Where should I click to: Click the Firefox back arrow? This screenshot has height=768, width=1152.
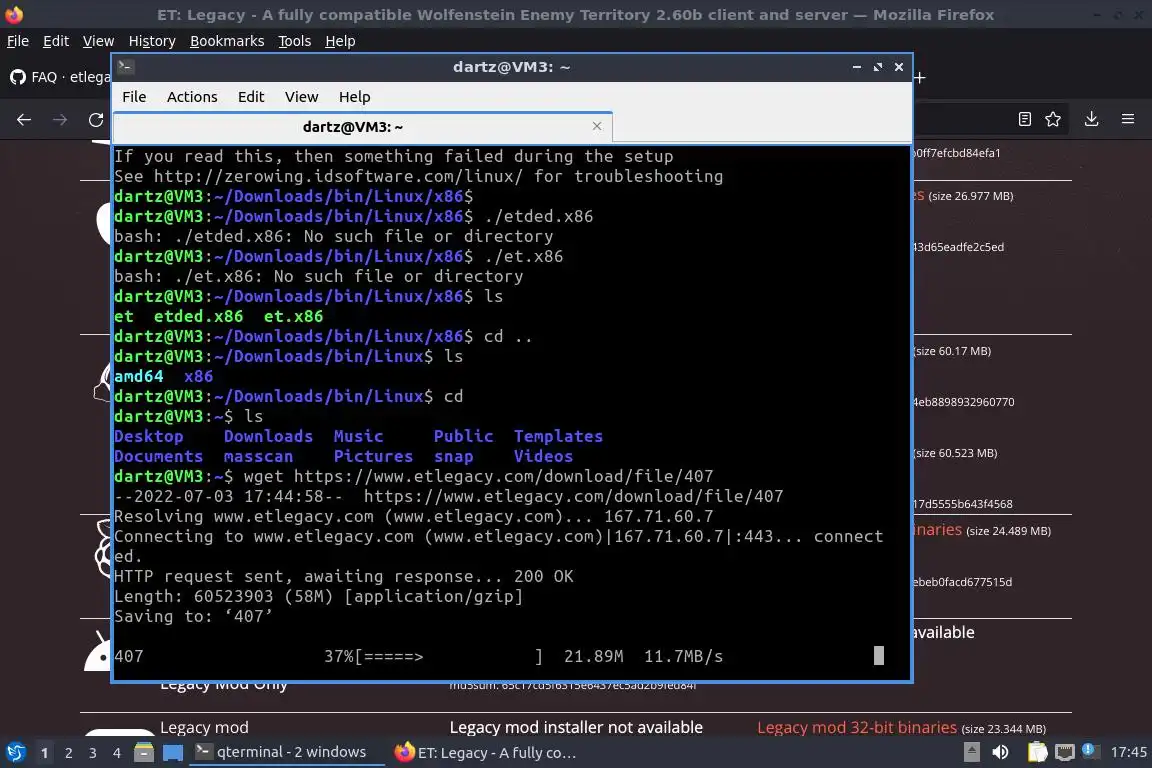[24, 119]
